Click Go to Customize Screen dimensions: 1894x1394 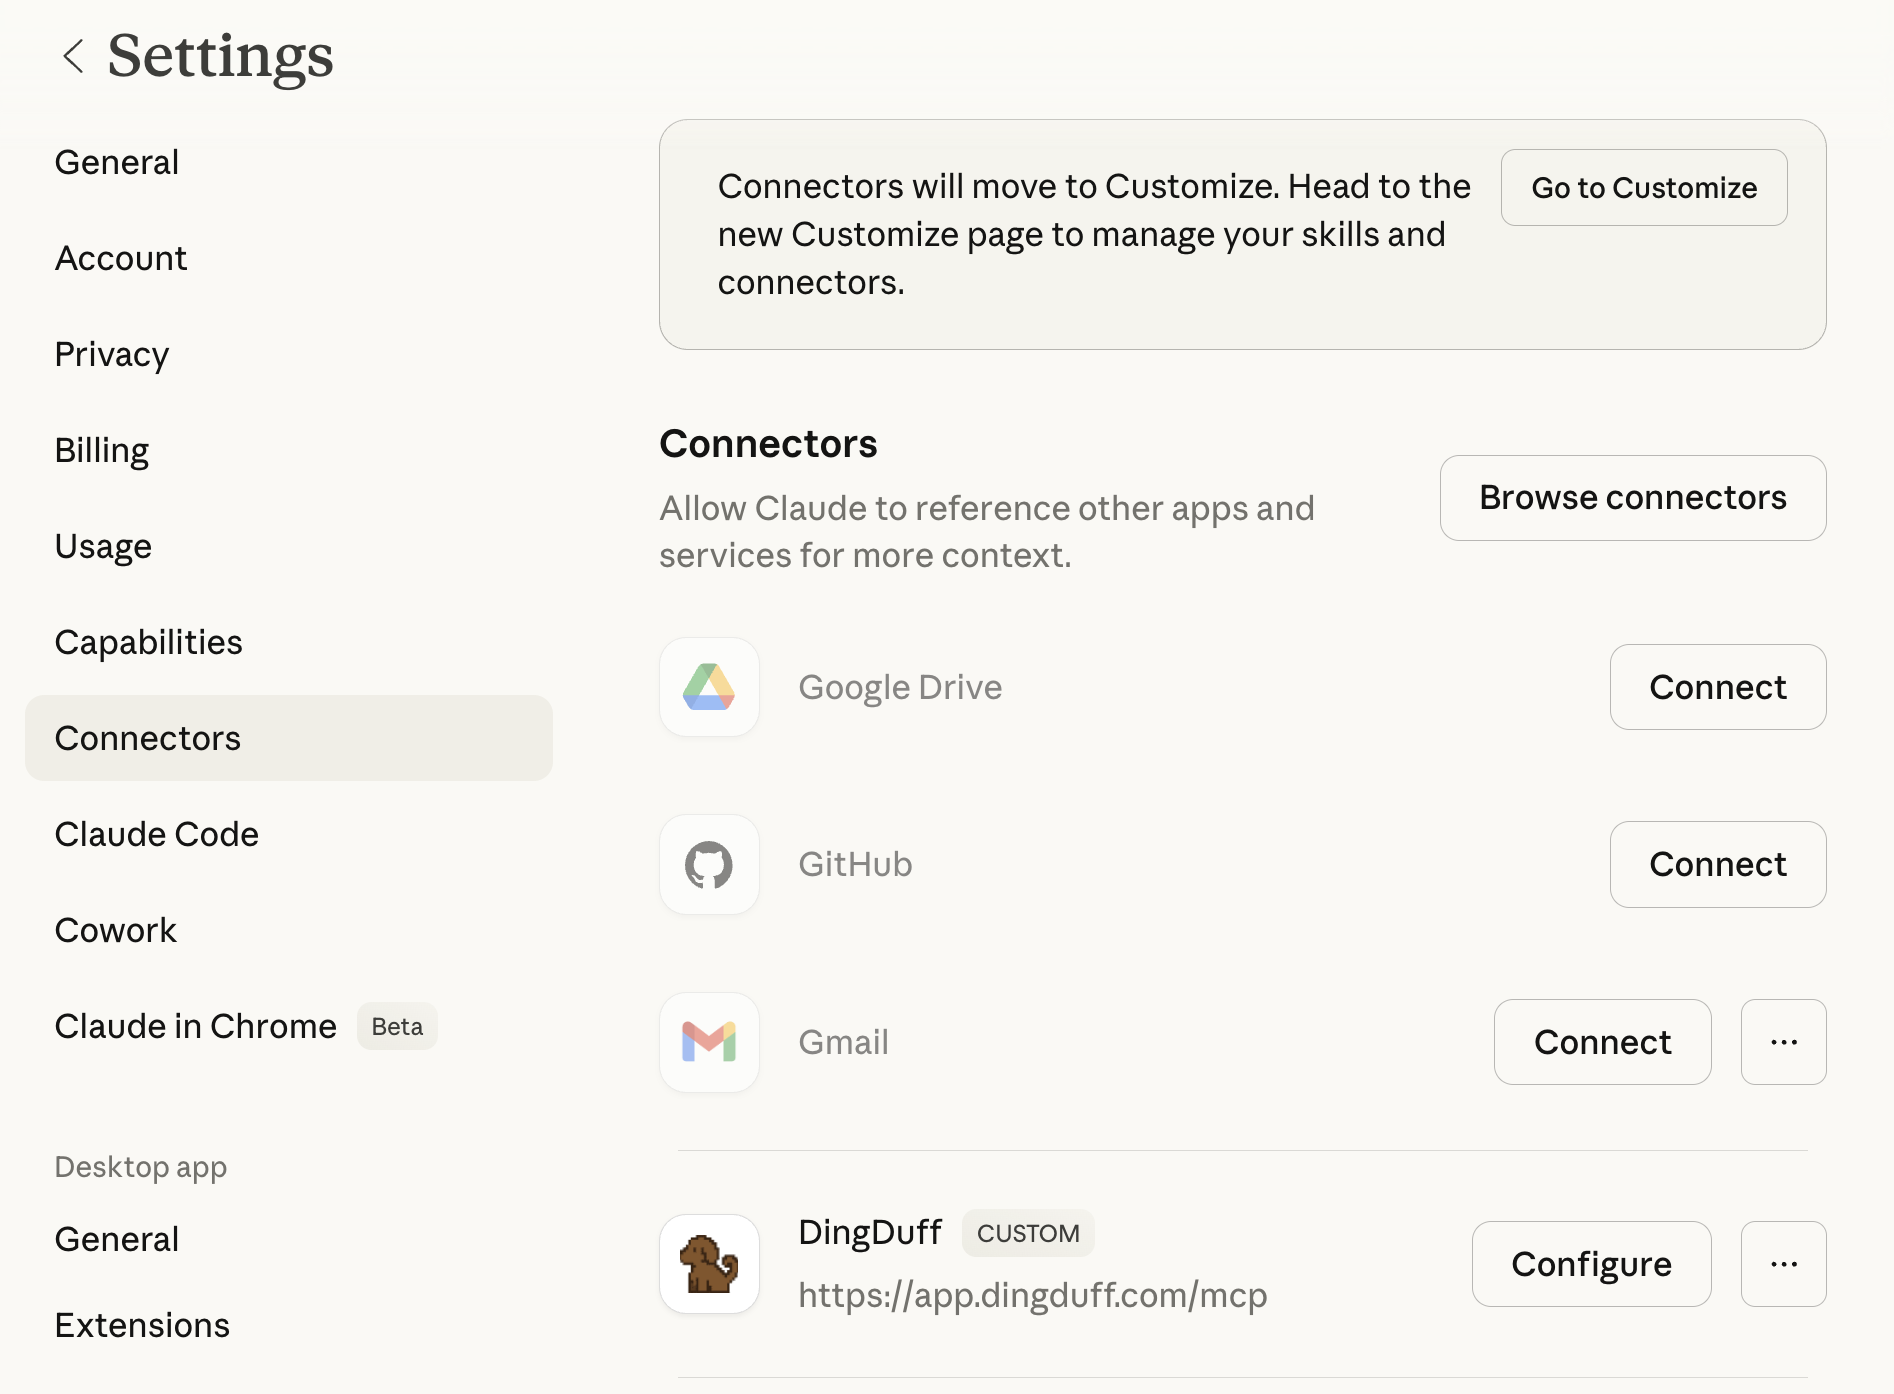(1643, 187)
